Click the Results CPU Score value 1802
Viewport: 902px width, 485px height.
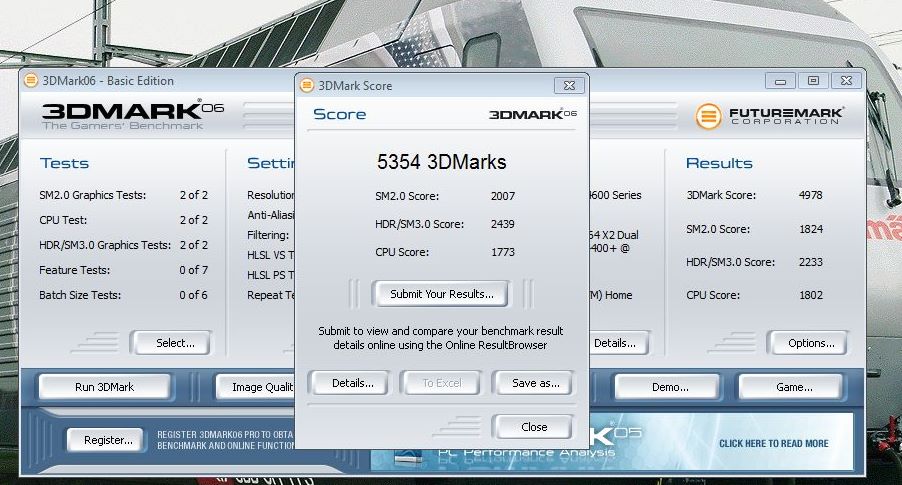810,295
